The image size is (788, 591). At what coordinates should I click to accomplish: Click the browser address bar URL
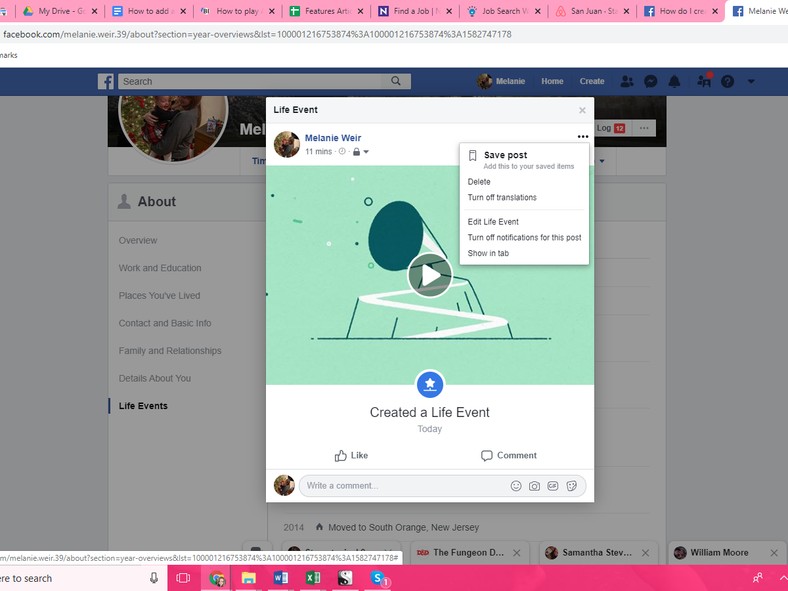pos(257,34)
